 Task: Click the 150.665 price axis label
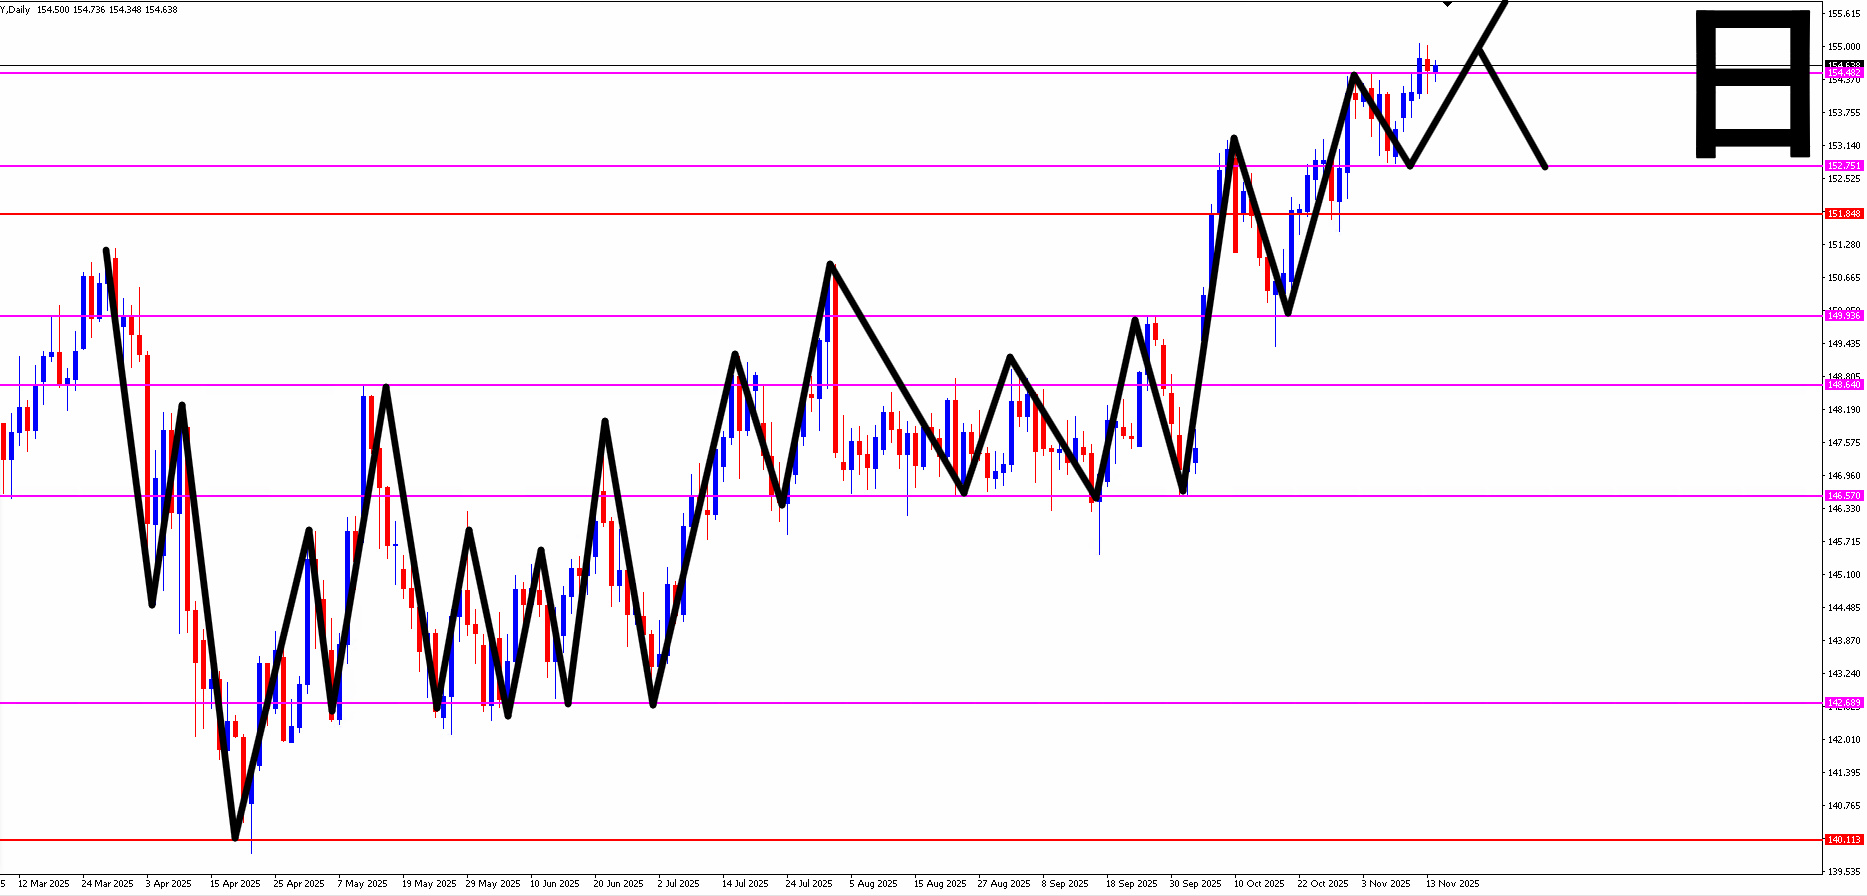[x=1844, y=278]
